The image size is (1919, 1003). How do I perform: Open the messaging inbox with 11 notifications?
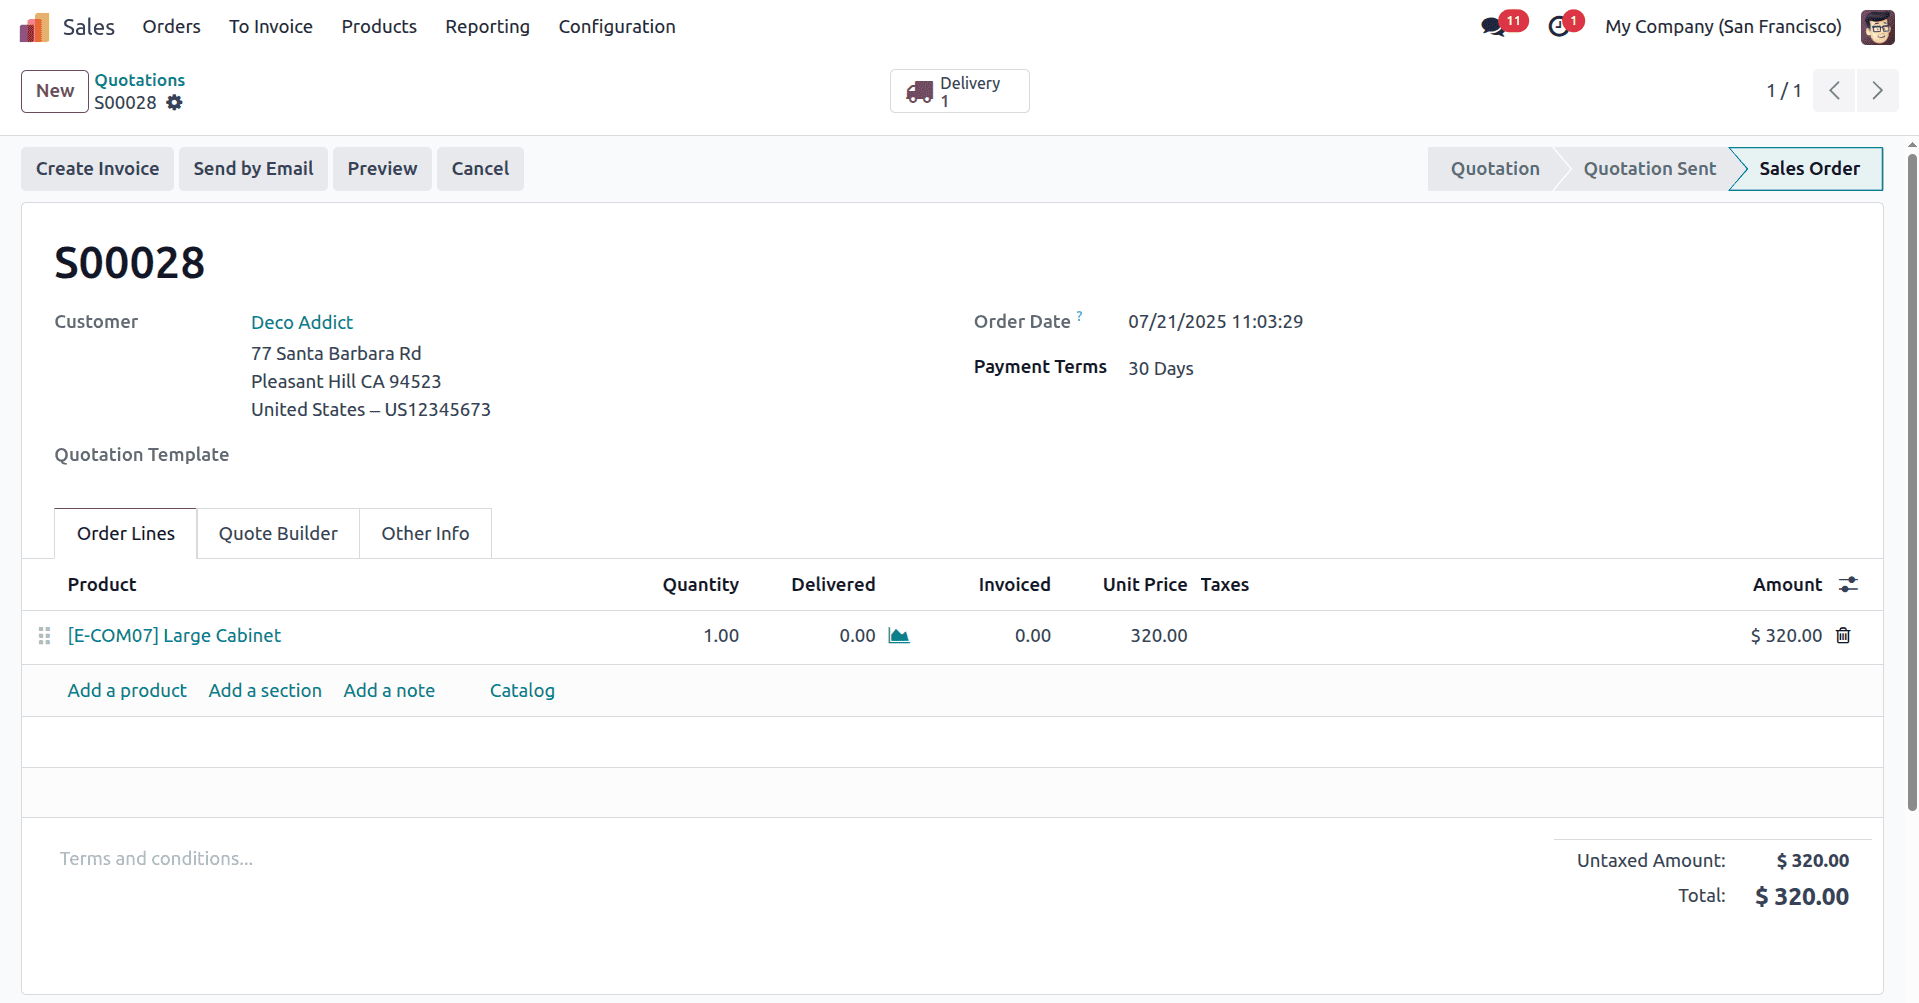pyautogui.click(x=1492, y=27)
